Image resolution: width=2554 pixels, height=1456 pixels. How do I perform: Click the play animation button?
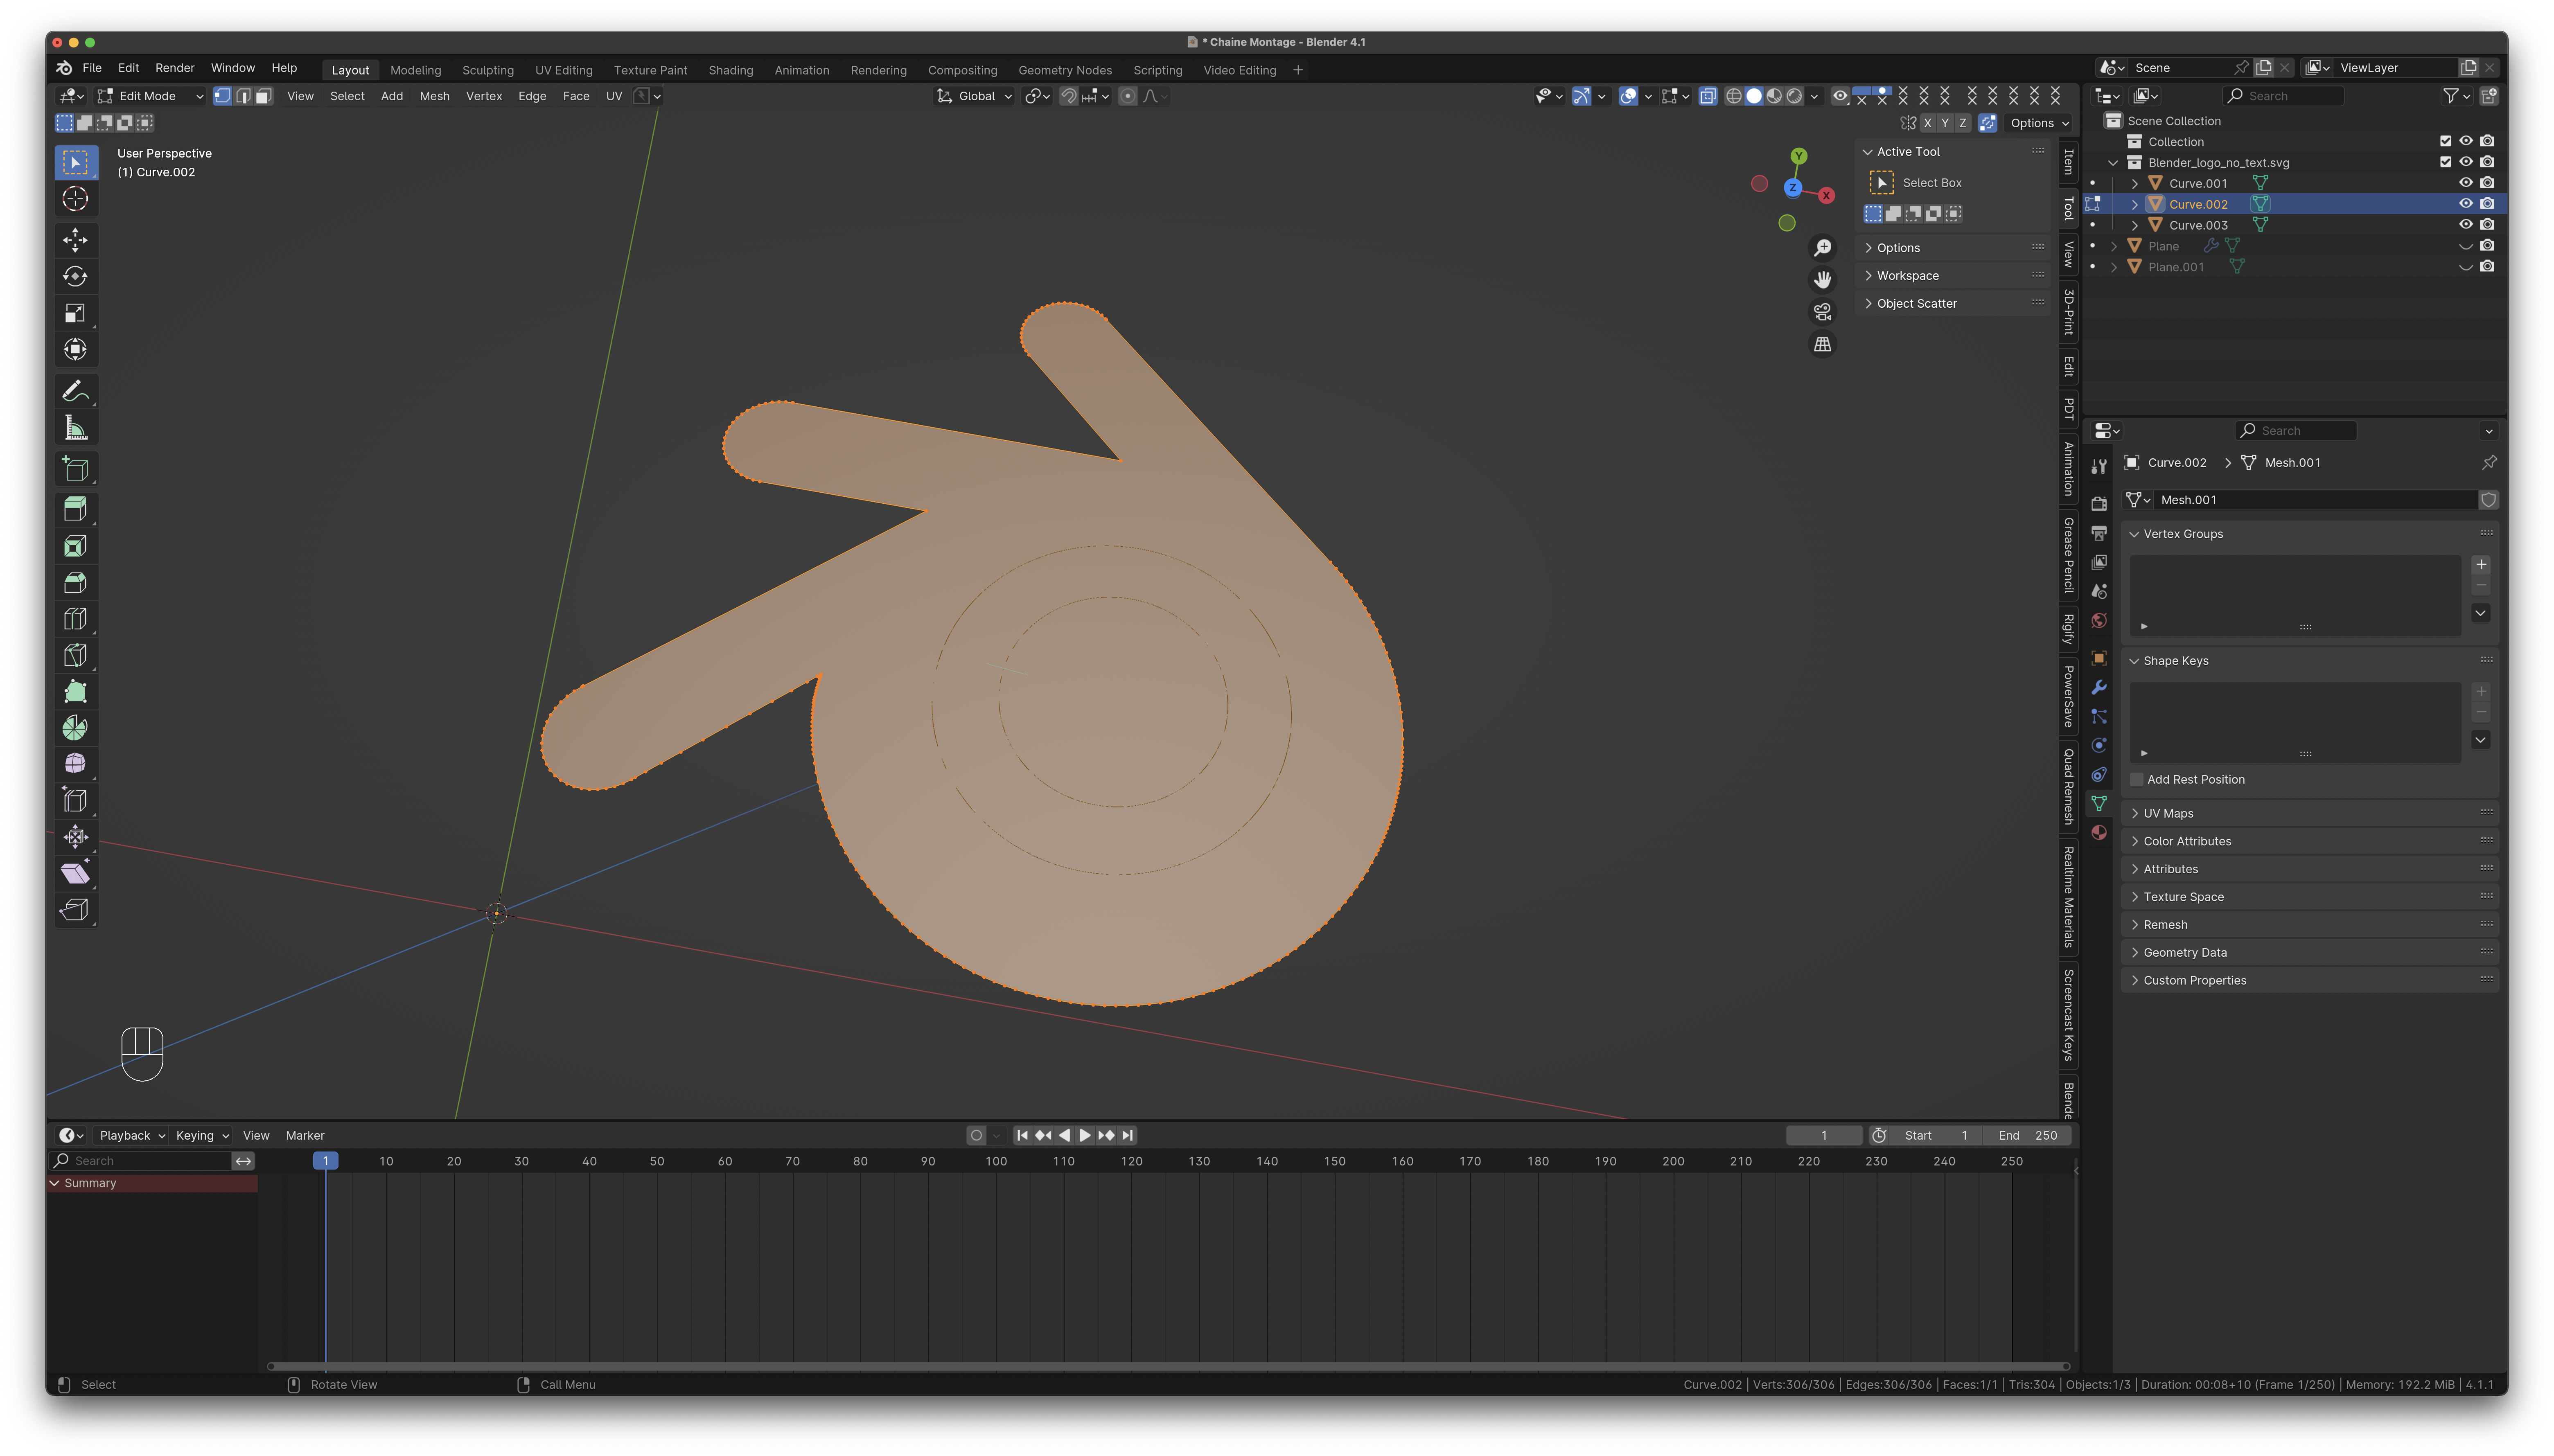pyautogui.click(x=1085, y=1135)
